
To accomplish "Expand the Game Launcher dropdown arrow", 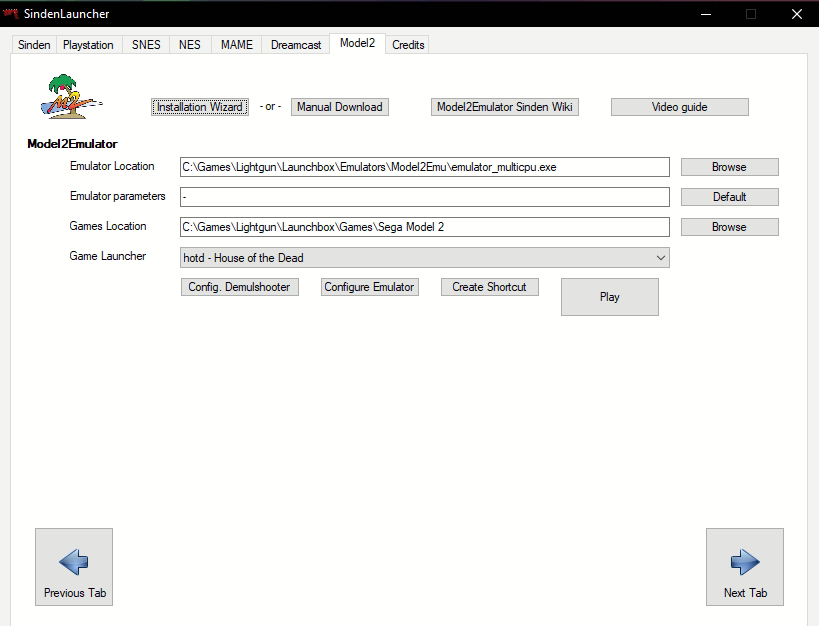I will point(661,258).
